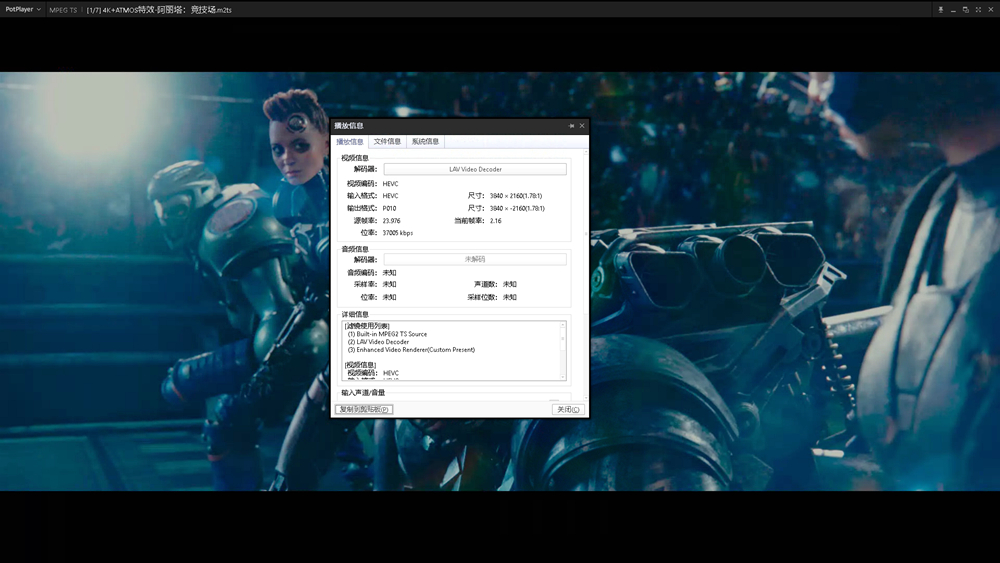Click the playing file title in title bar
The height and width of the screenshot is (563, 1000).
(159, 10)
